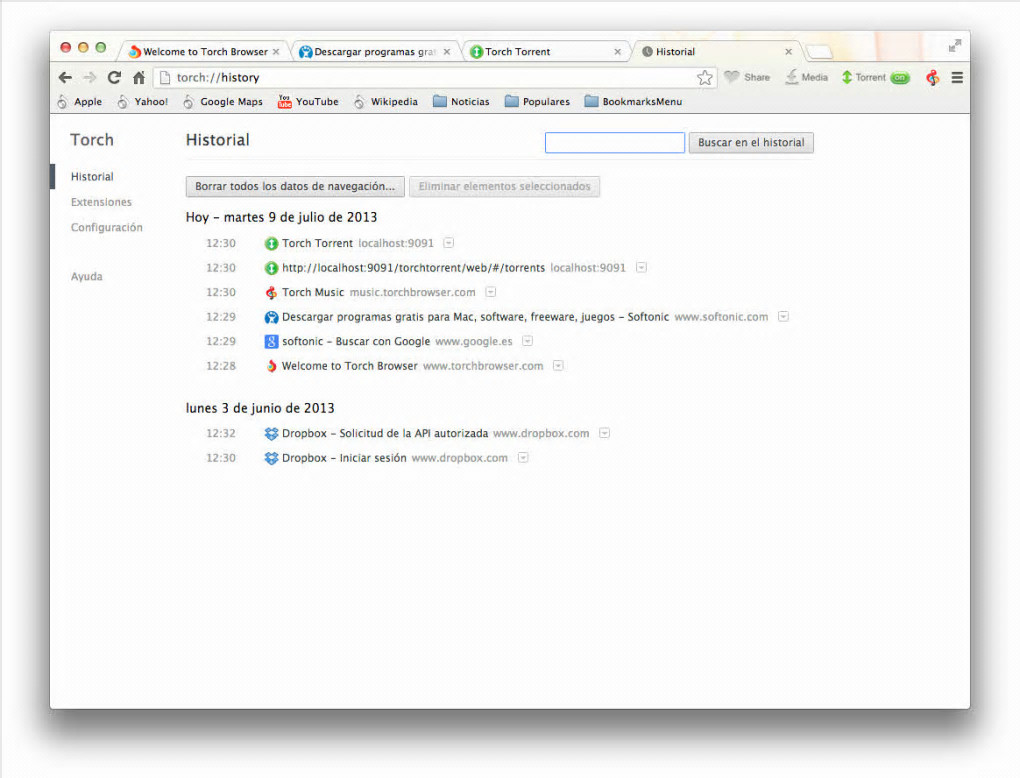Open Dropbox Solicitud de la API entry
This screenshot has height=778, width=1020.
(384, 433)
